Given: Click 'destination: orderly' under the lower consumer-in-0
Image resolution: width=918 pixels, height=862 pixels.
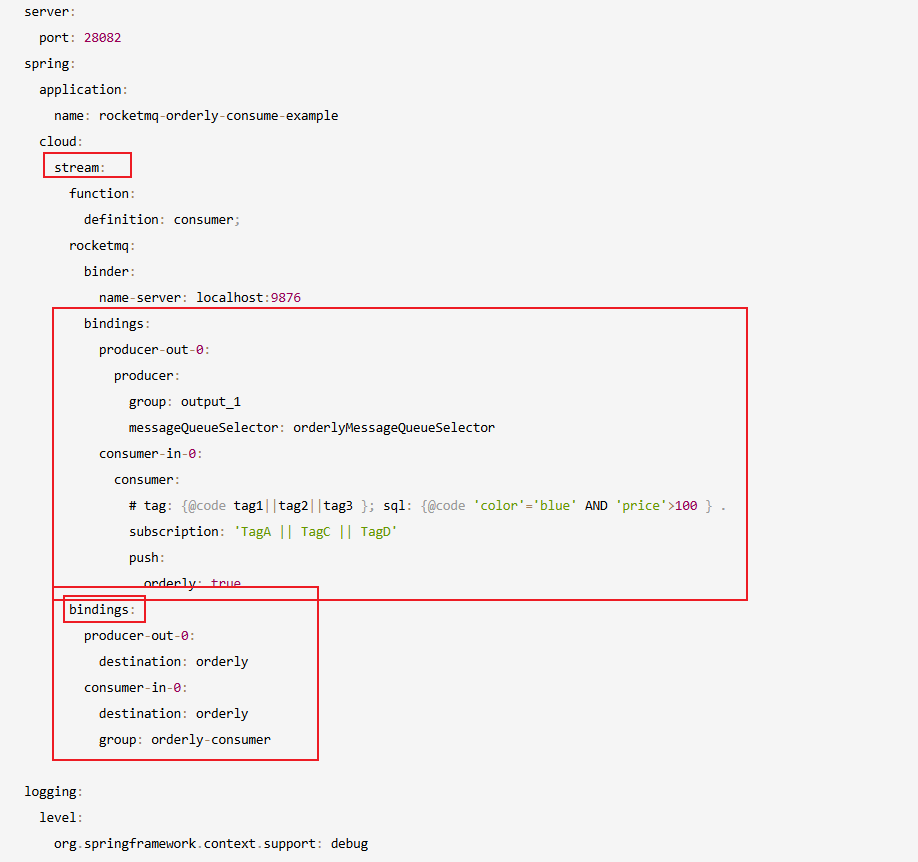Looking at the screenshot, I should point(173,714).
